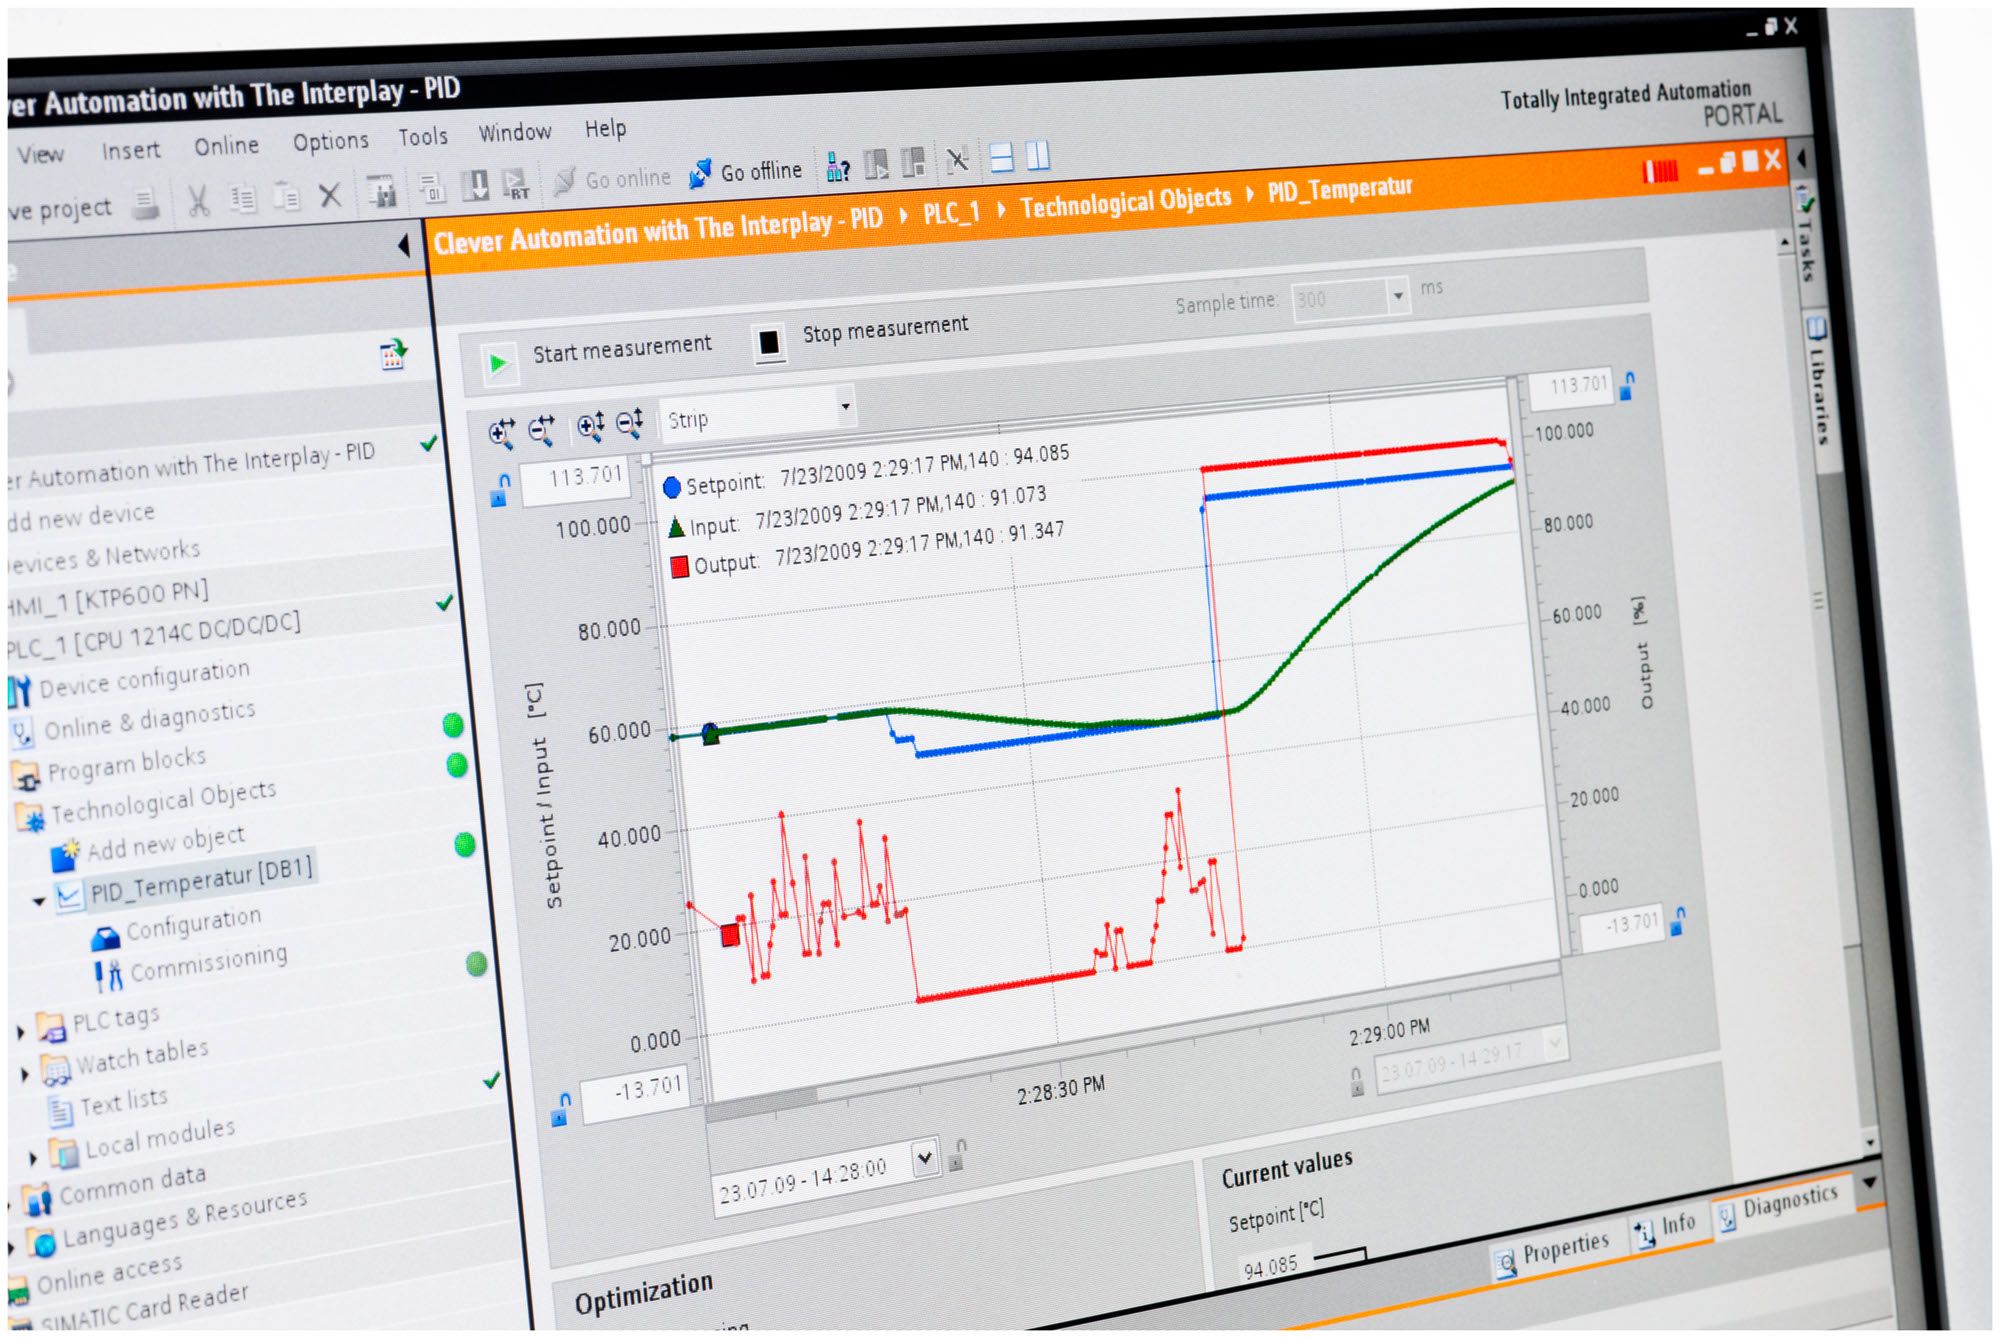
Task: Click the delete X icon in toolbar
Action: click(x=330, y=195)
